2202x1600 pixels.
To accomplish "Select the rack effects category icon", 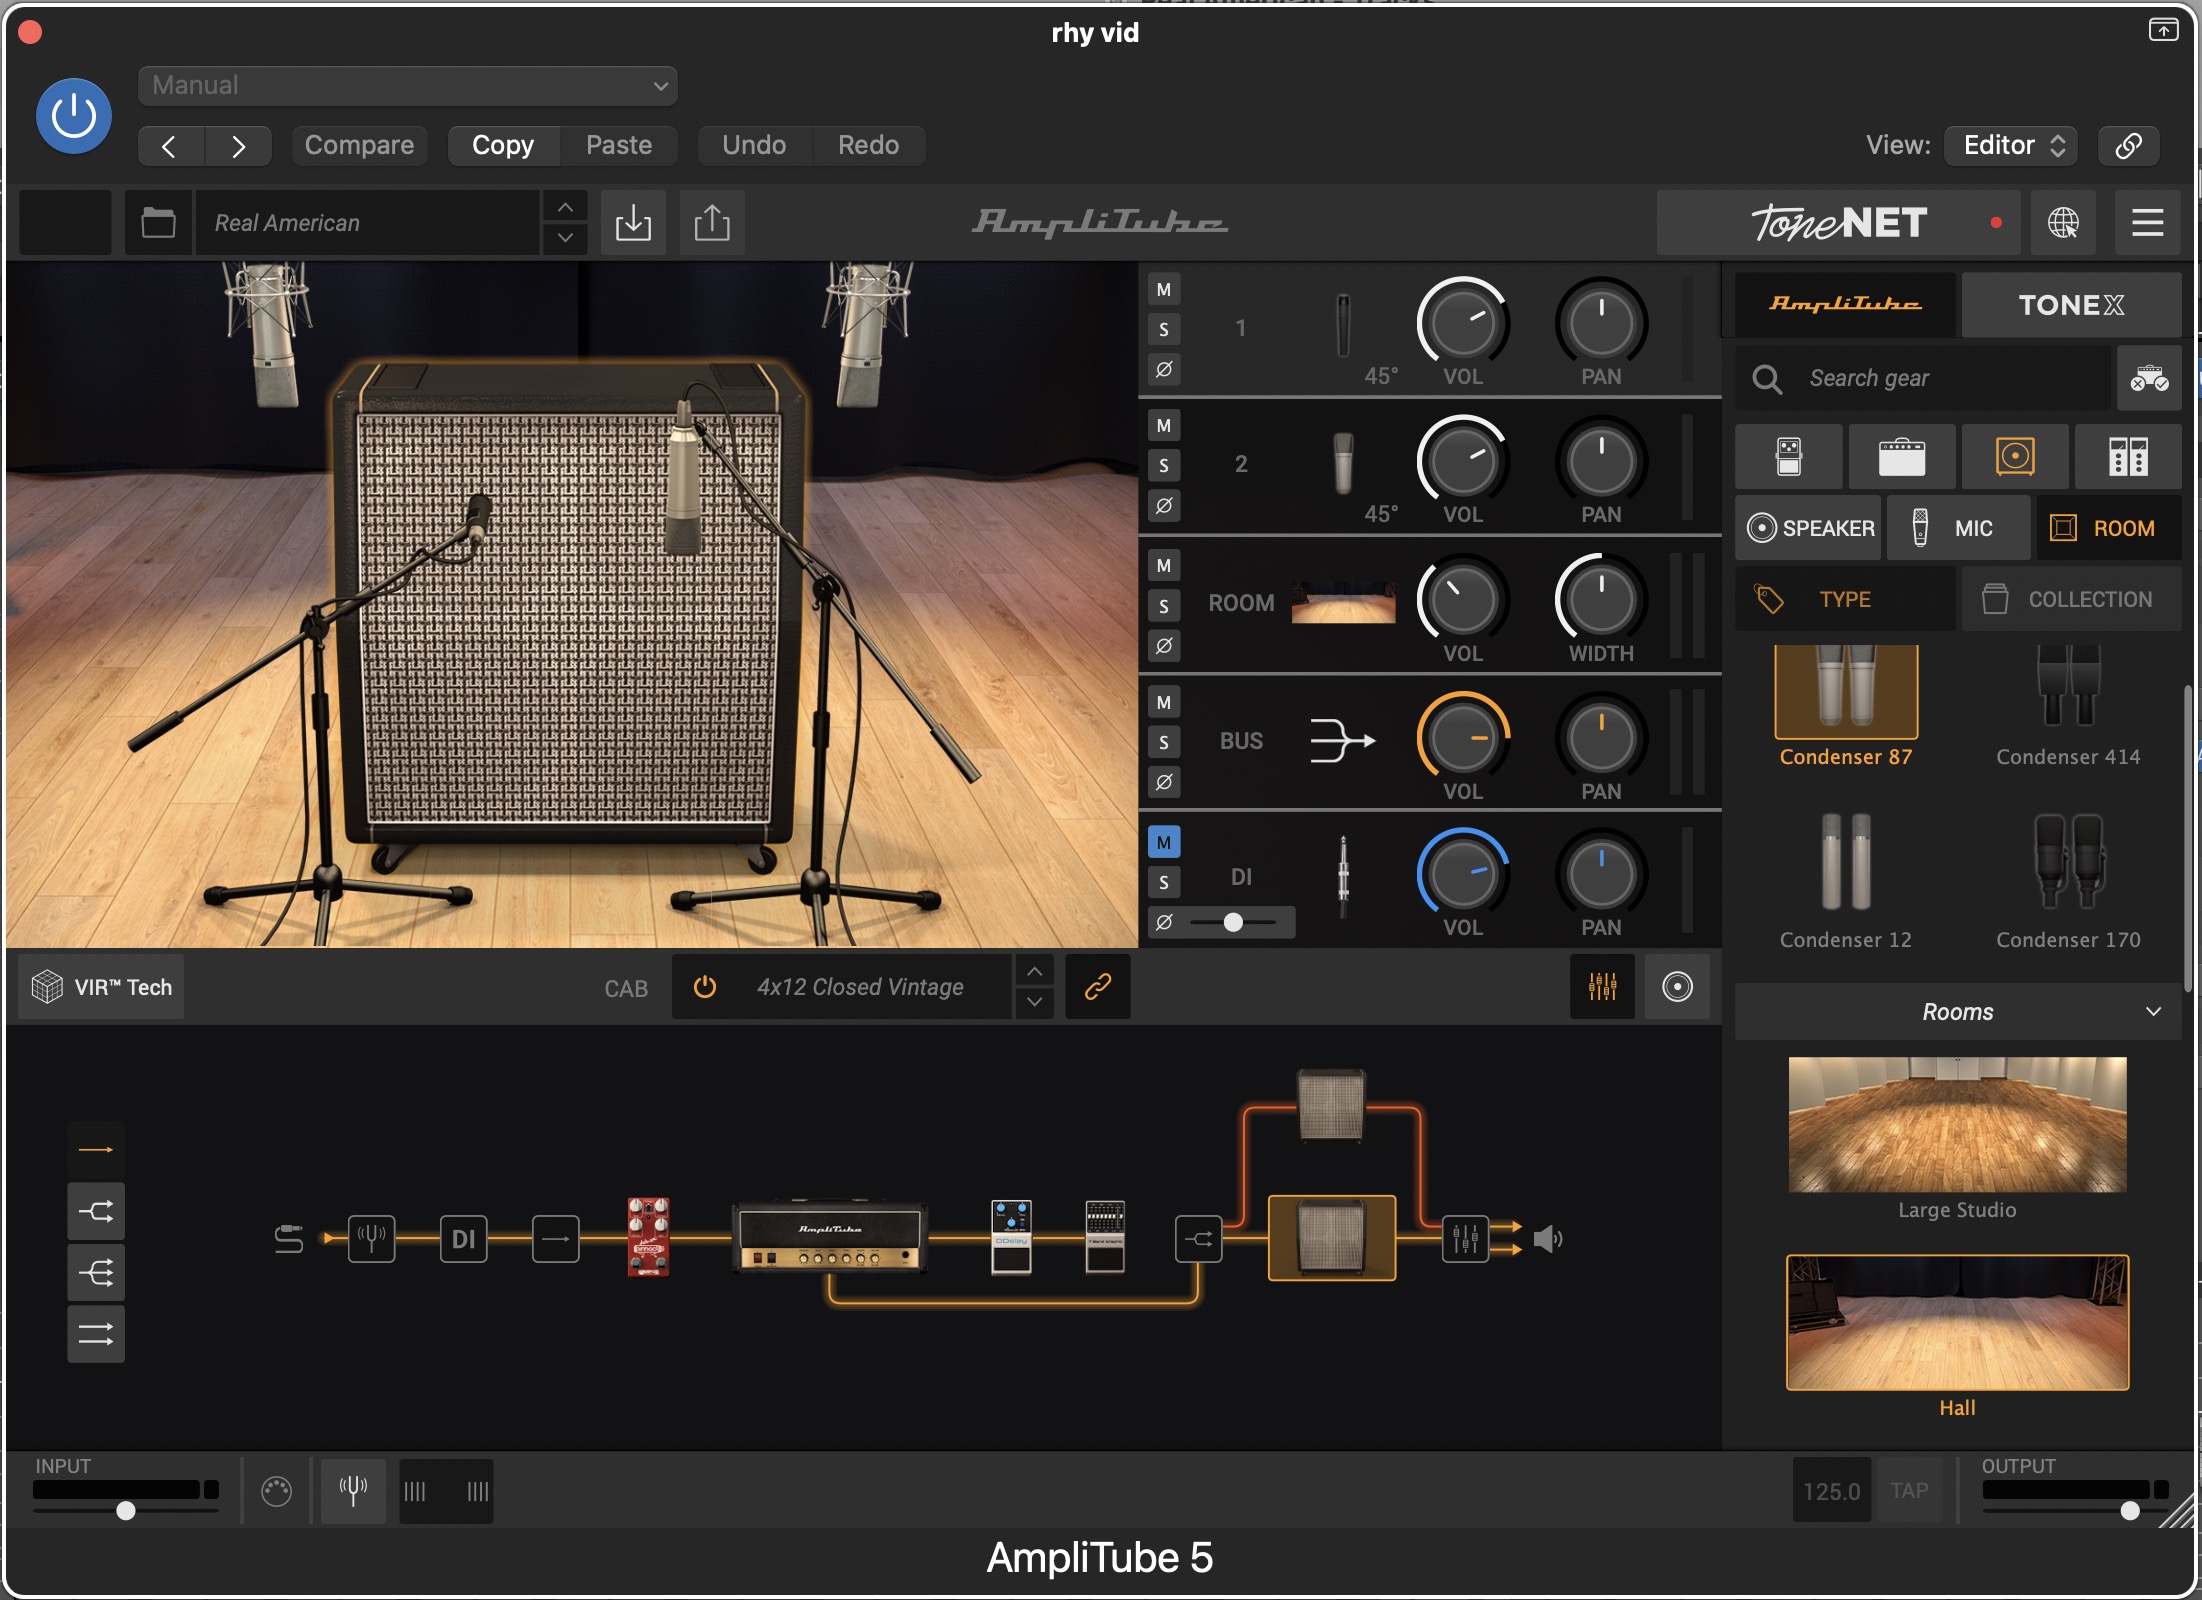I will (2128, 456).
